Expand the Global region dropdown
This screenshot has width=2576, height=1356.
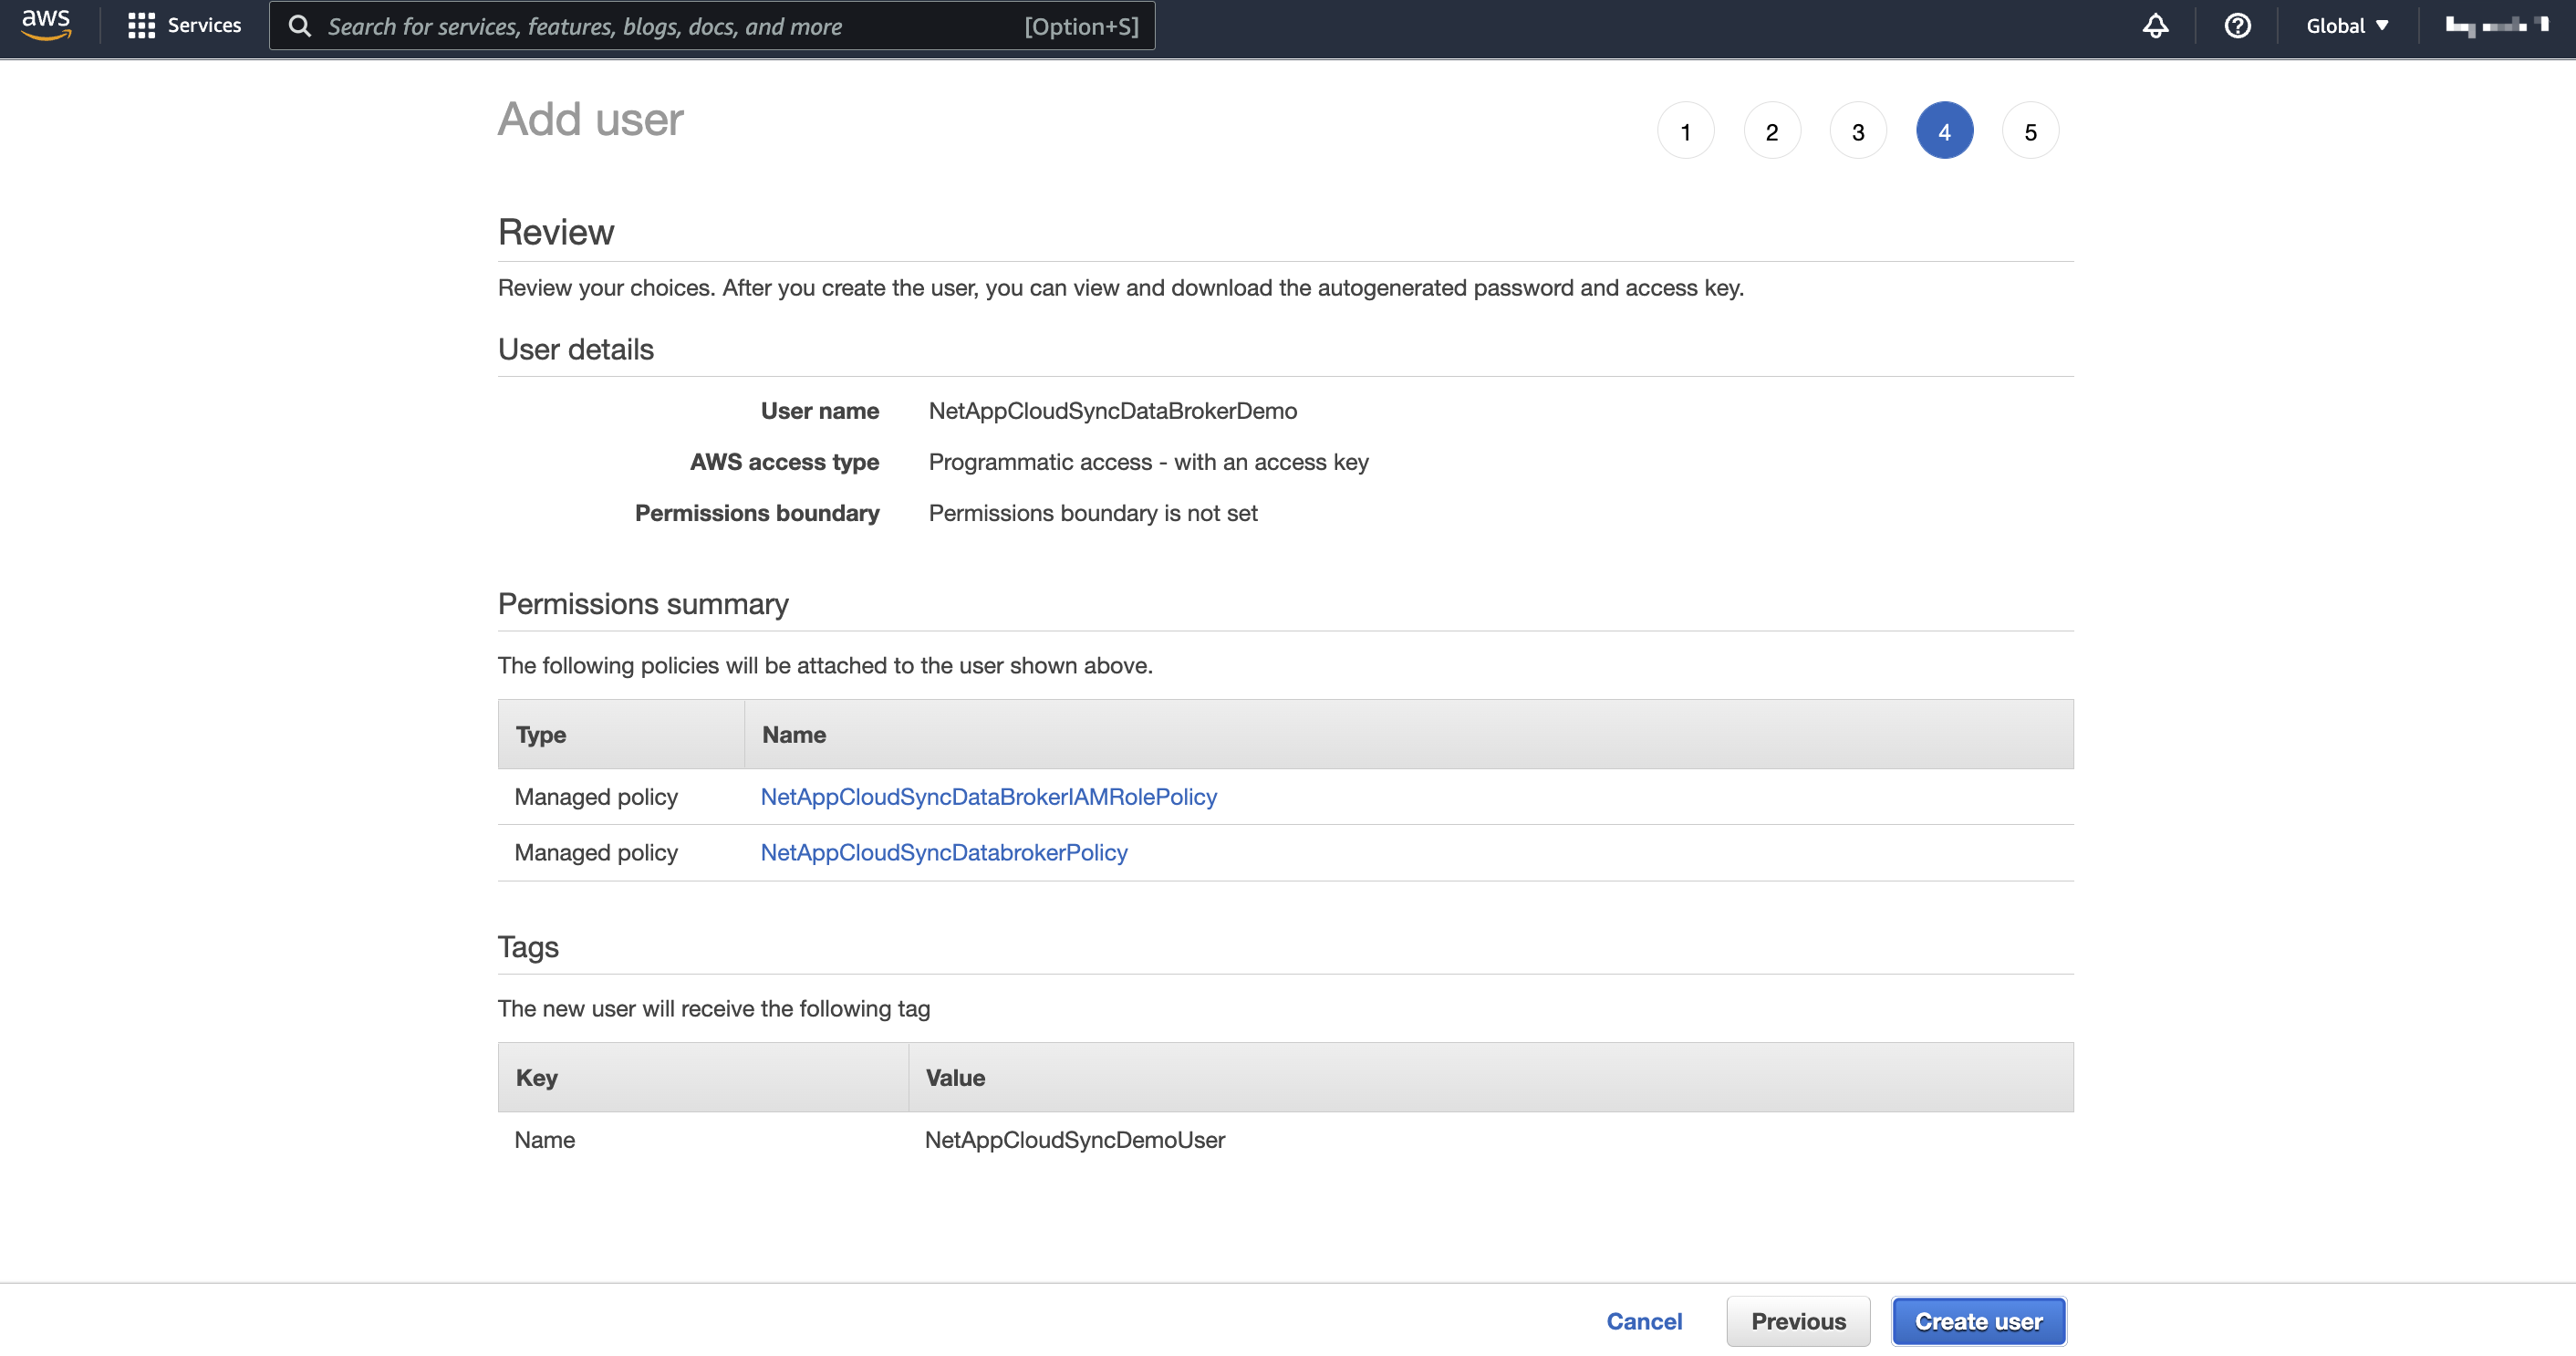tap(2346, 26)
